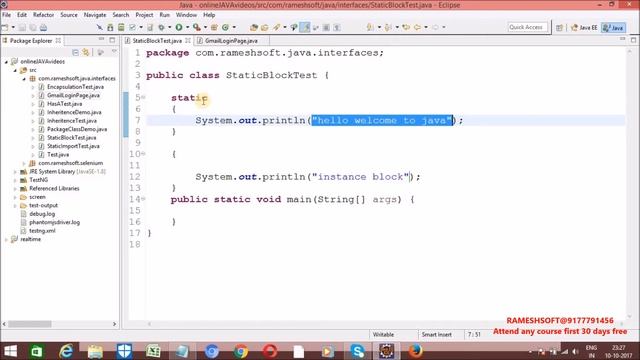Click the Package Explorer horizontal scrollbar thumb
Image resolution: width=640 pixels, height=360 pixels.
coord(30,324)
